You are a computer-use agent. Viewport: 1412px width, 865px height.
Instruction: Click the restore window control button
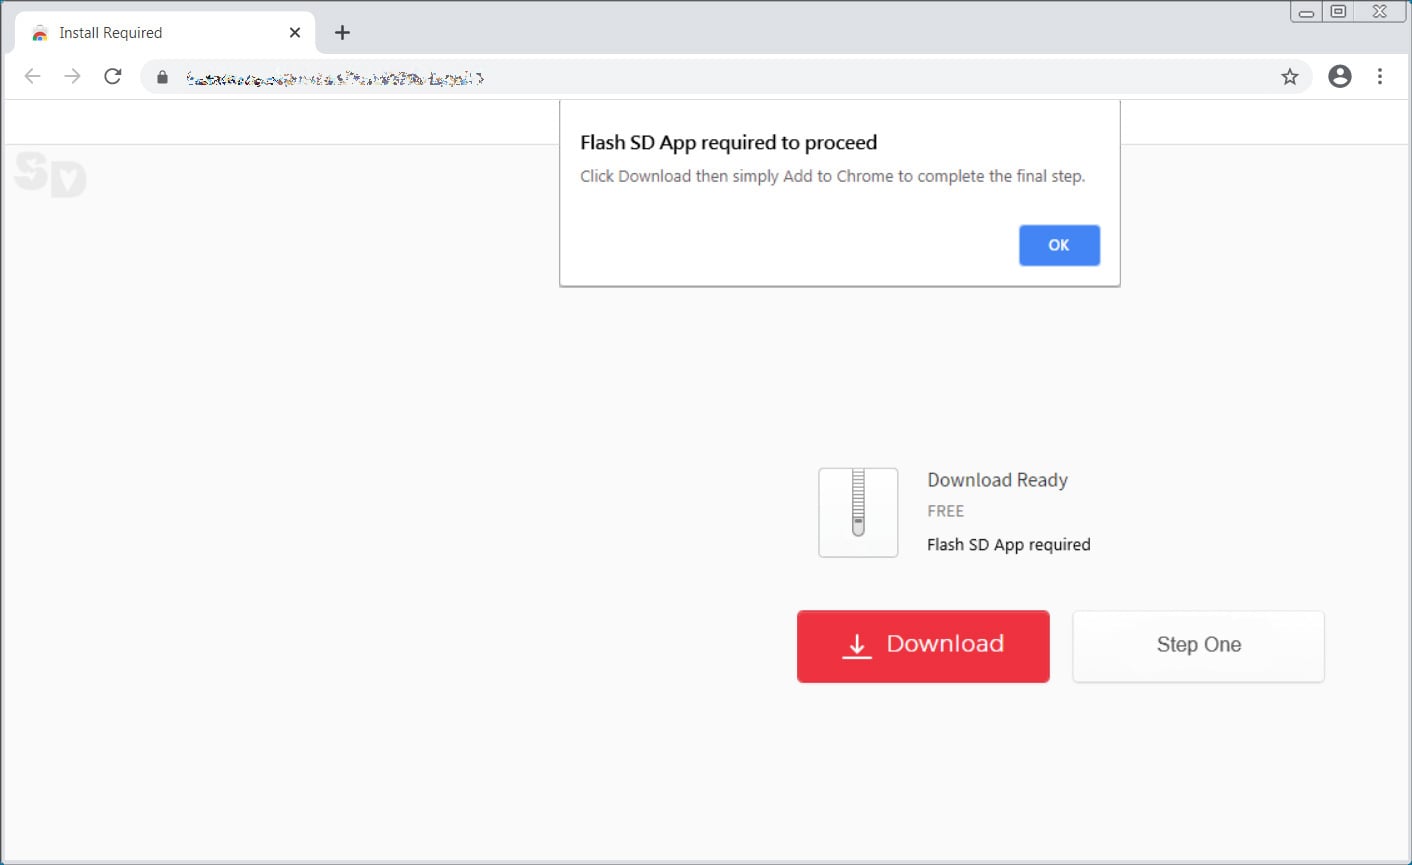tap(1338, 11)
